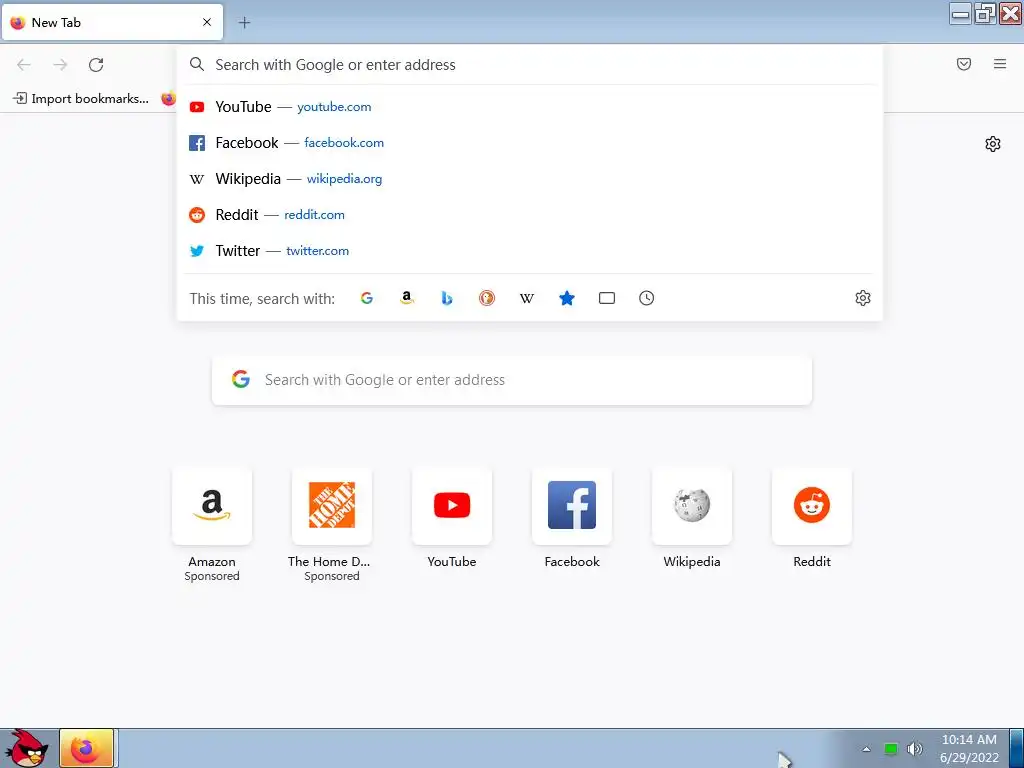Image resolution: width=1024 pixels, height=768 pixels.
Task: Open the Firefox application menu
Action: (1000, 64)
